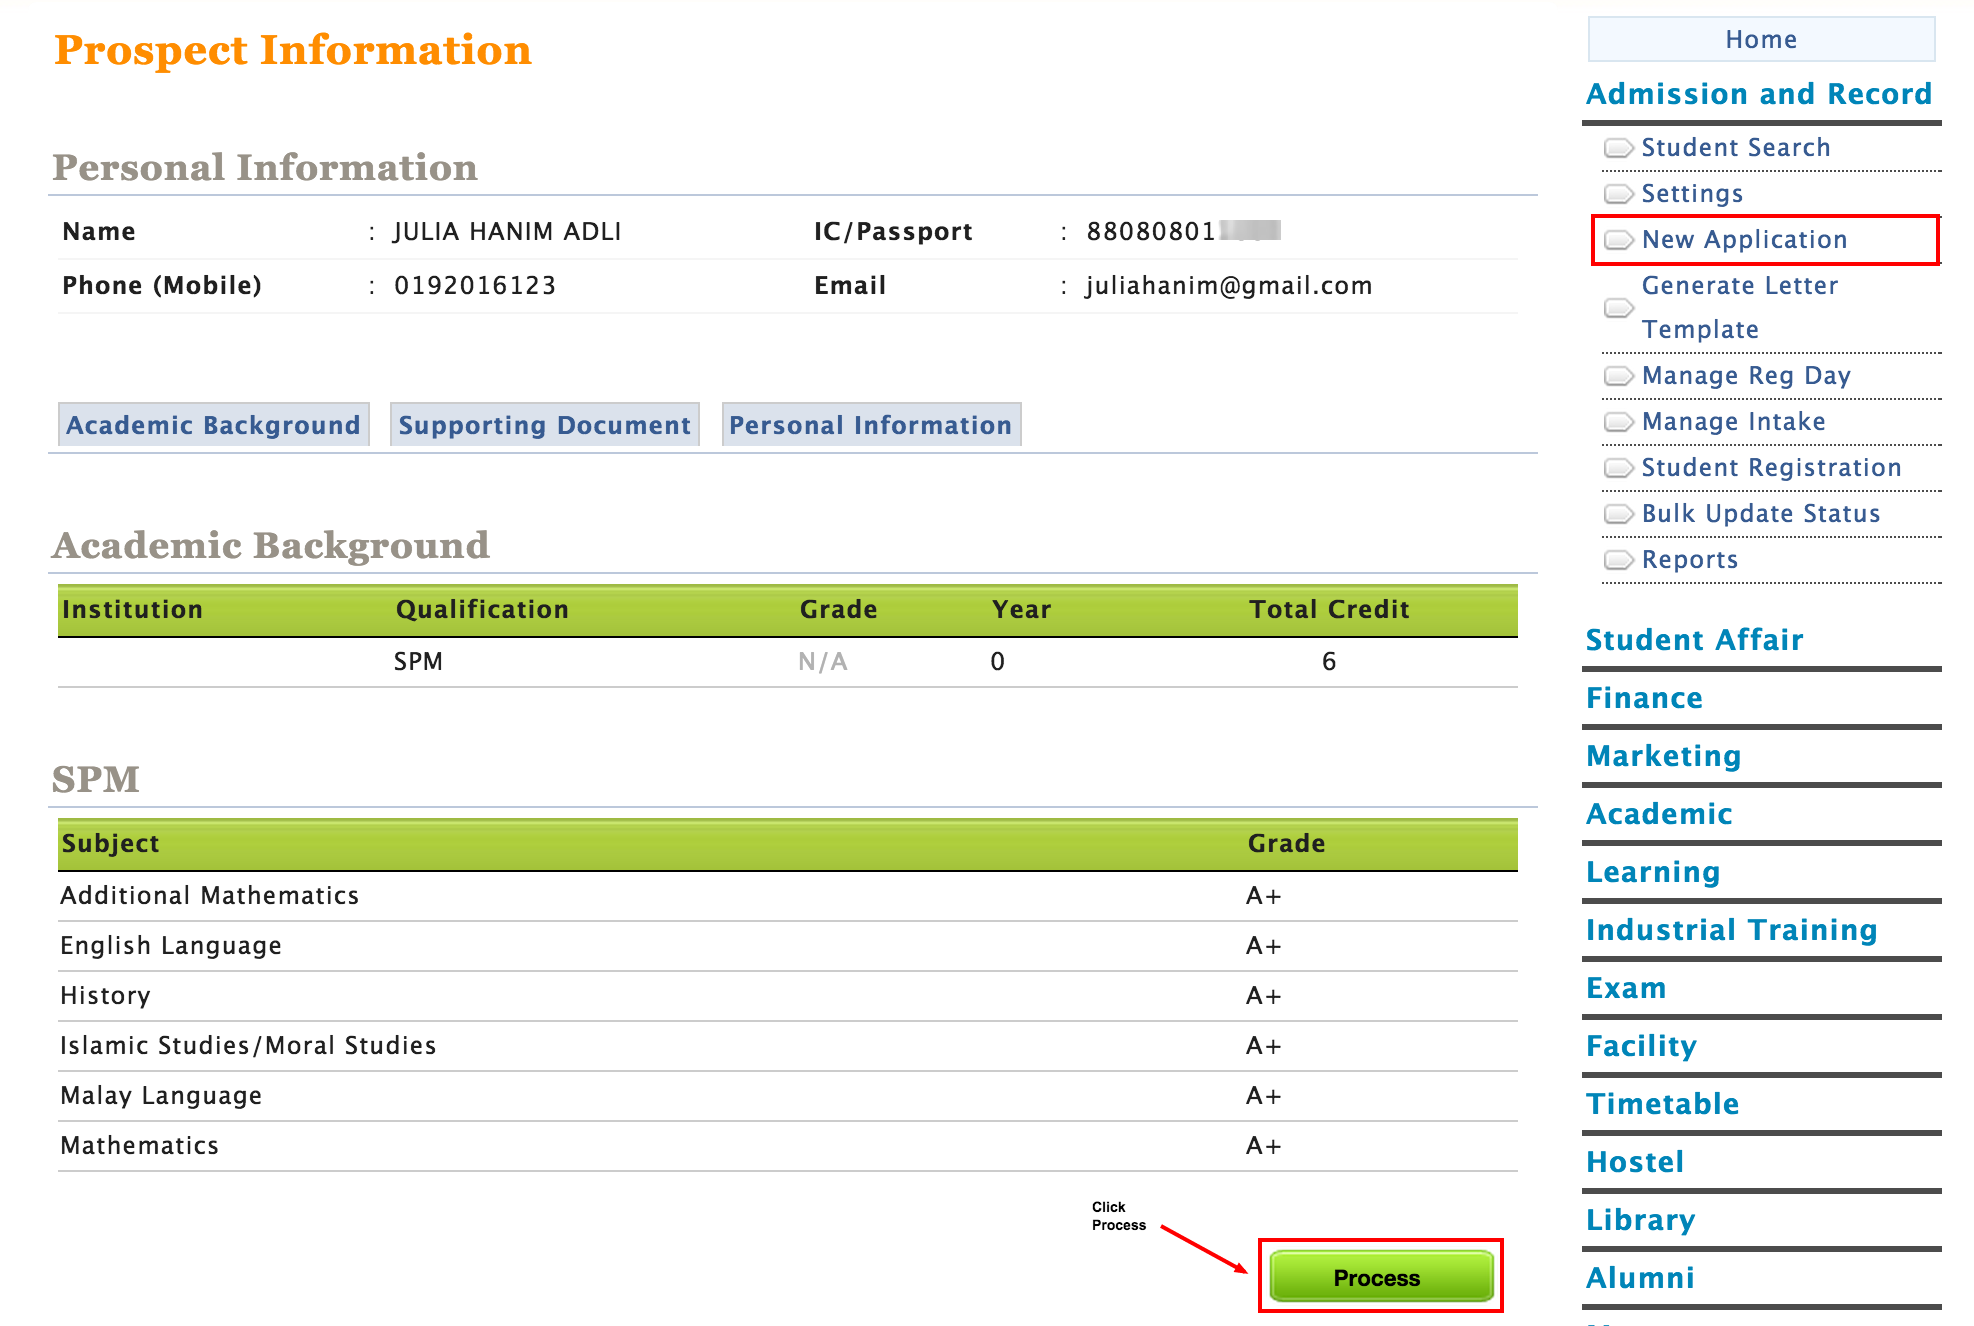Click the Admission and Record heading
The image size is (1974, 1326).
point(1758,94)
